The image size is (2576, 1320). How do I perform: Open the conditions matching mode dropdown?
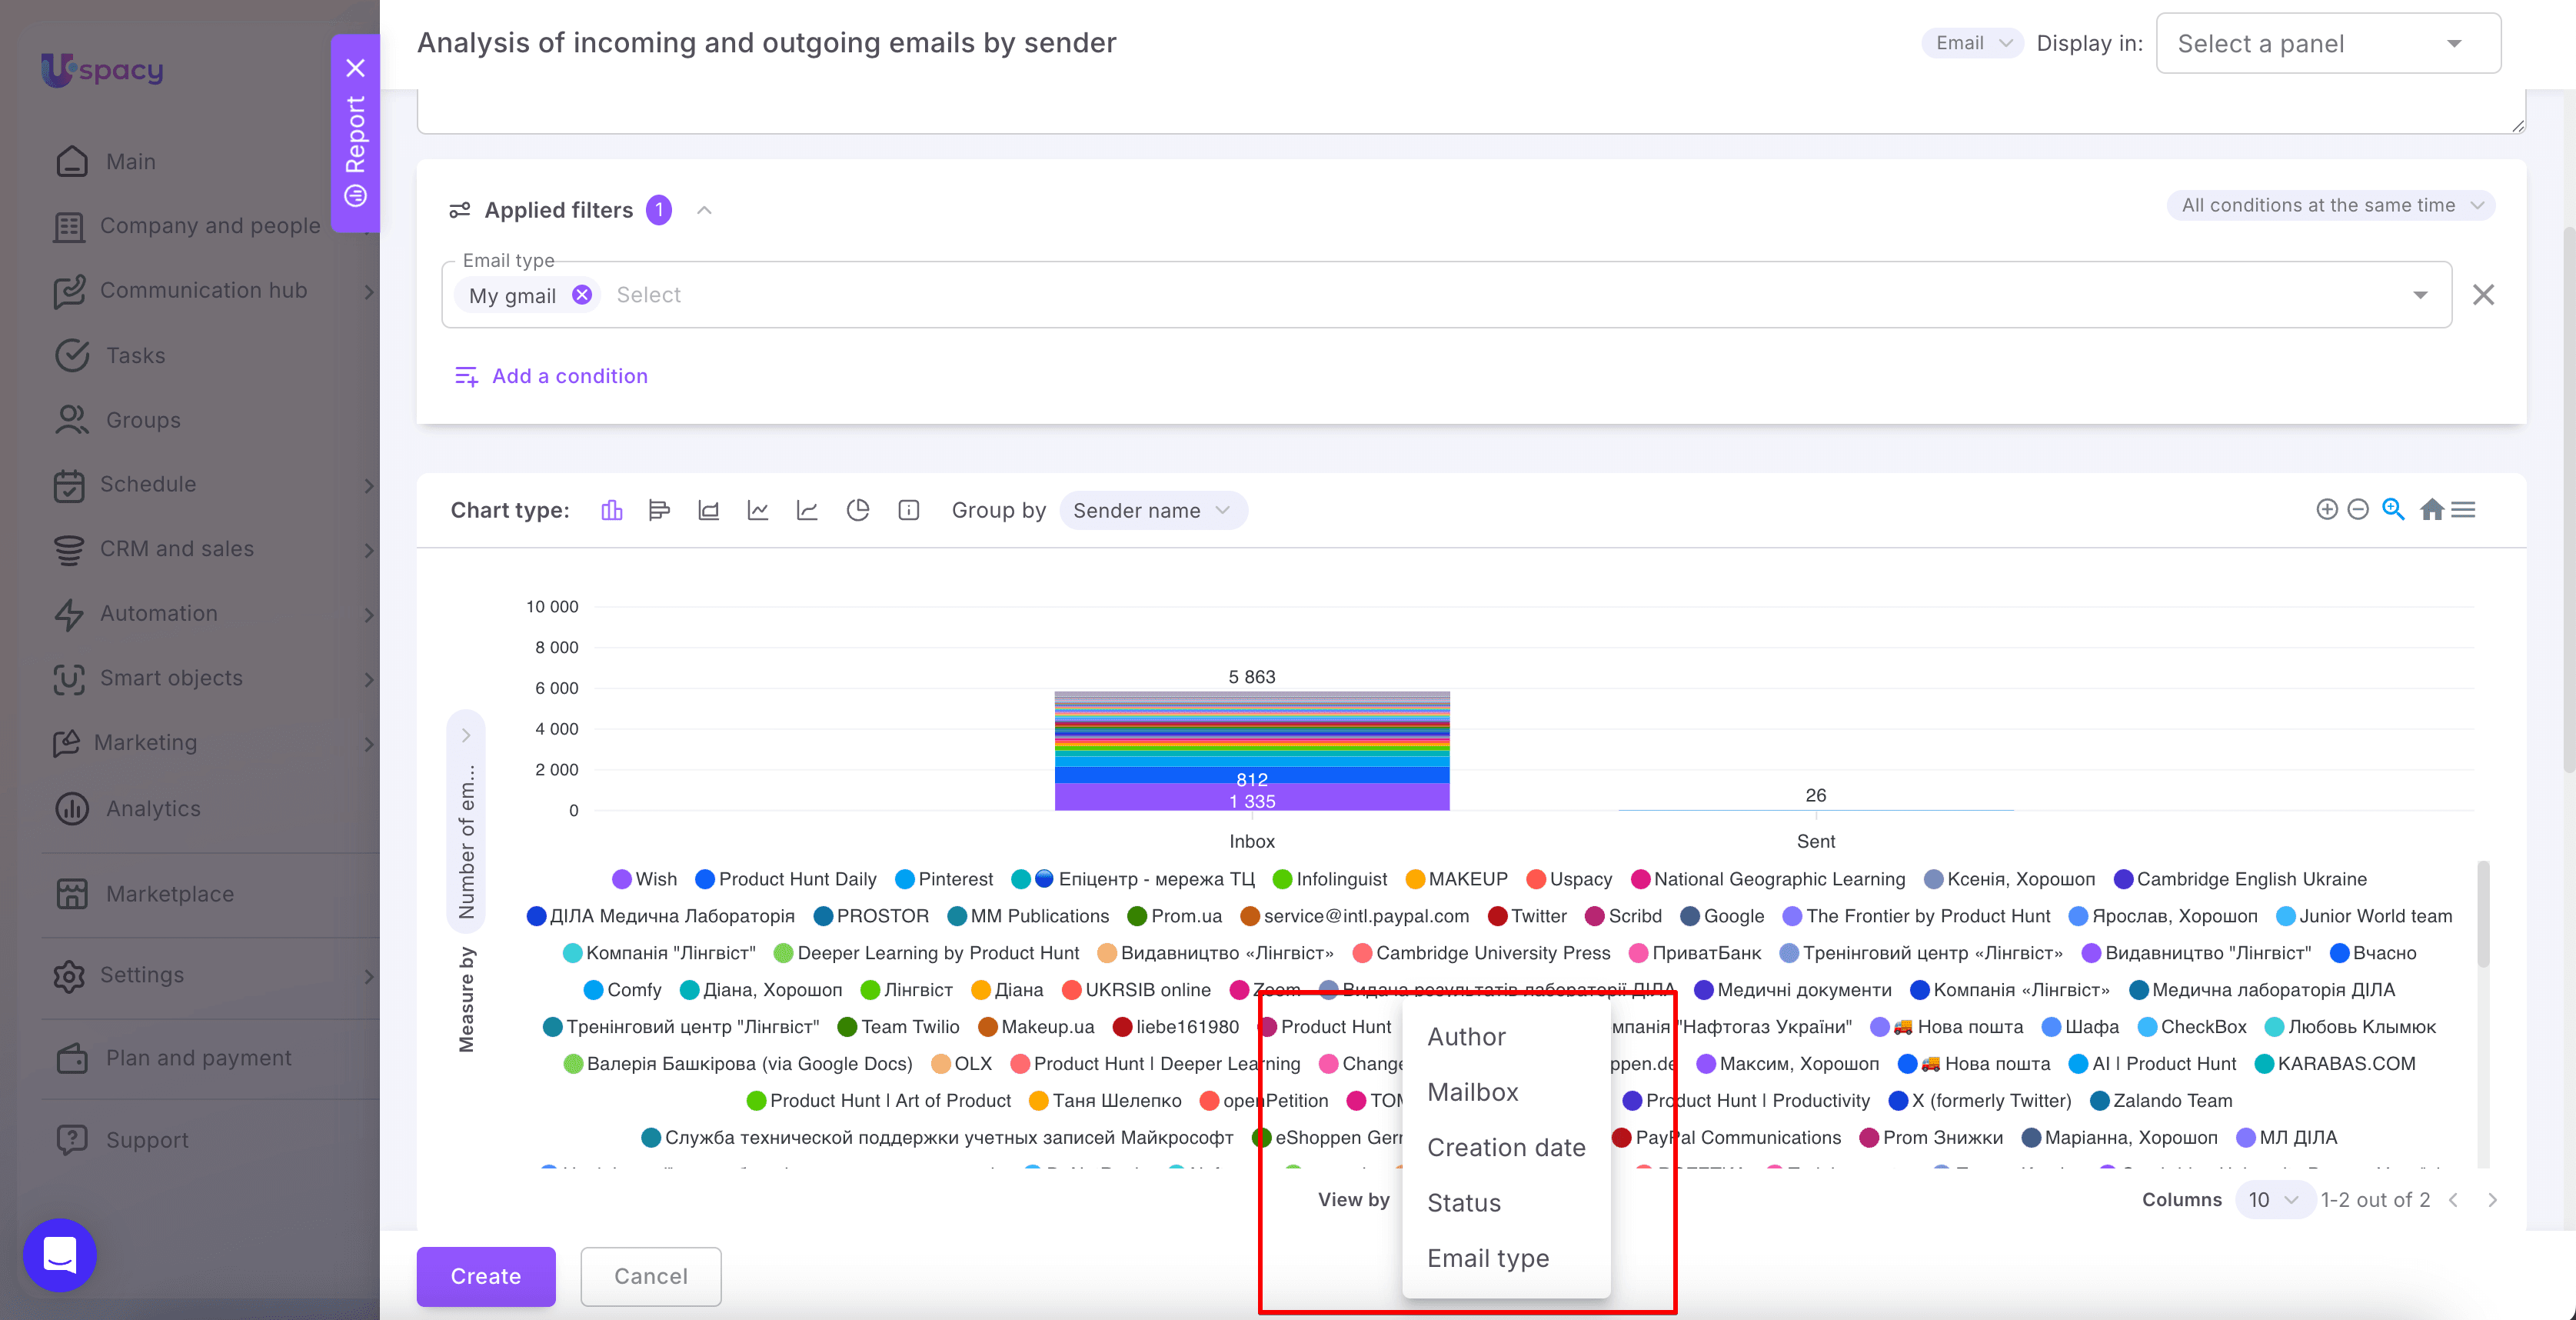click(x=2331, y=205)
